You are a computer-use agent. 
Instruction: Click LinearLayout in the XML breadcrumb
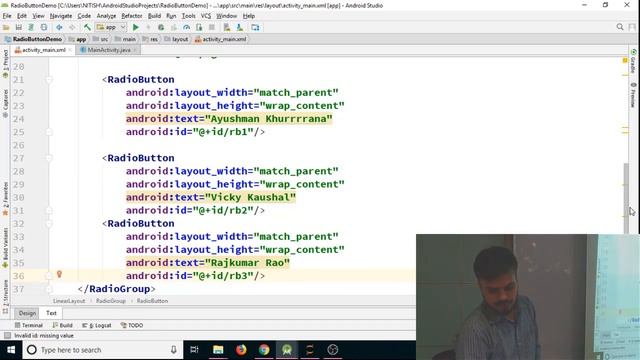[x=69, y=301]
